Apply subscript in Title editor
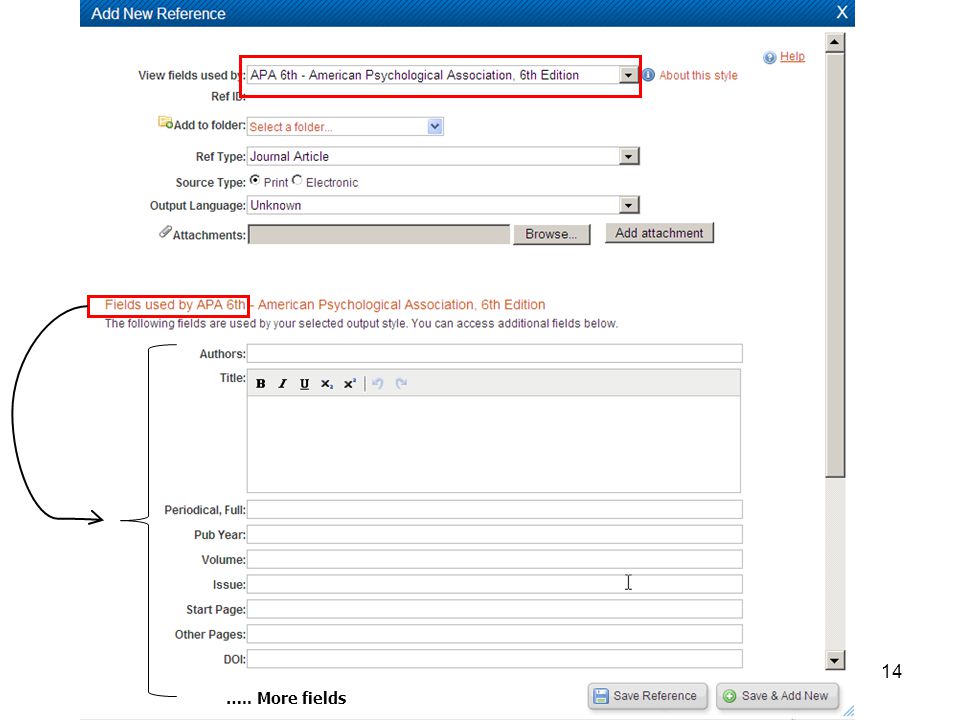960x720 pixels. coord(326,384)
